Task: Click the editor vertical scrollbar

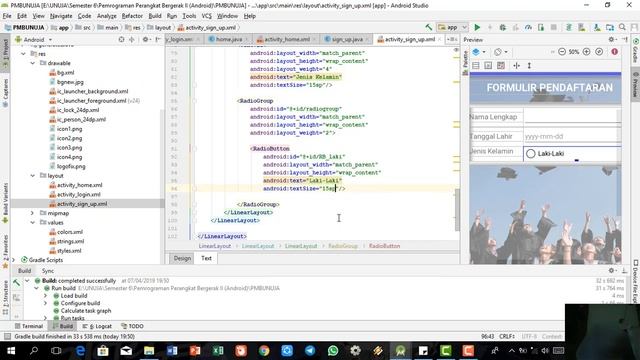Action: coord(457,210)
